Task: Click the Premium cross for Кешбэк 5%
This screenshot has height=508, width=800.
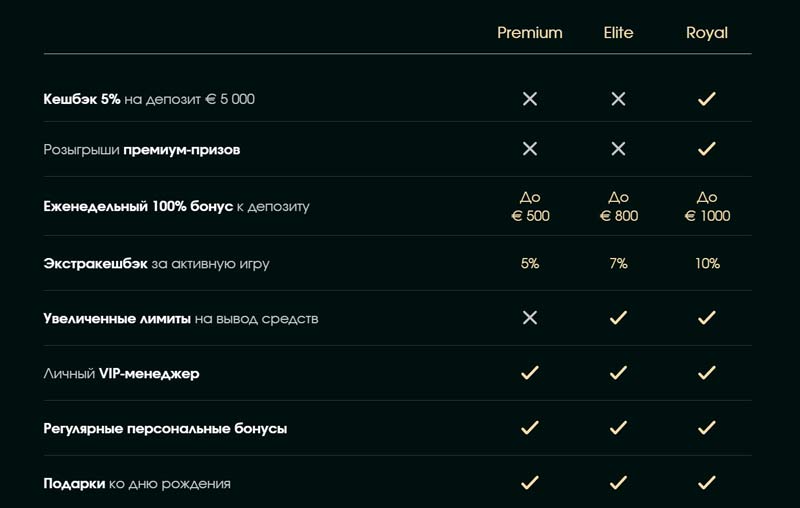Action: tap(530, 99)
